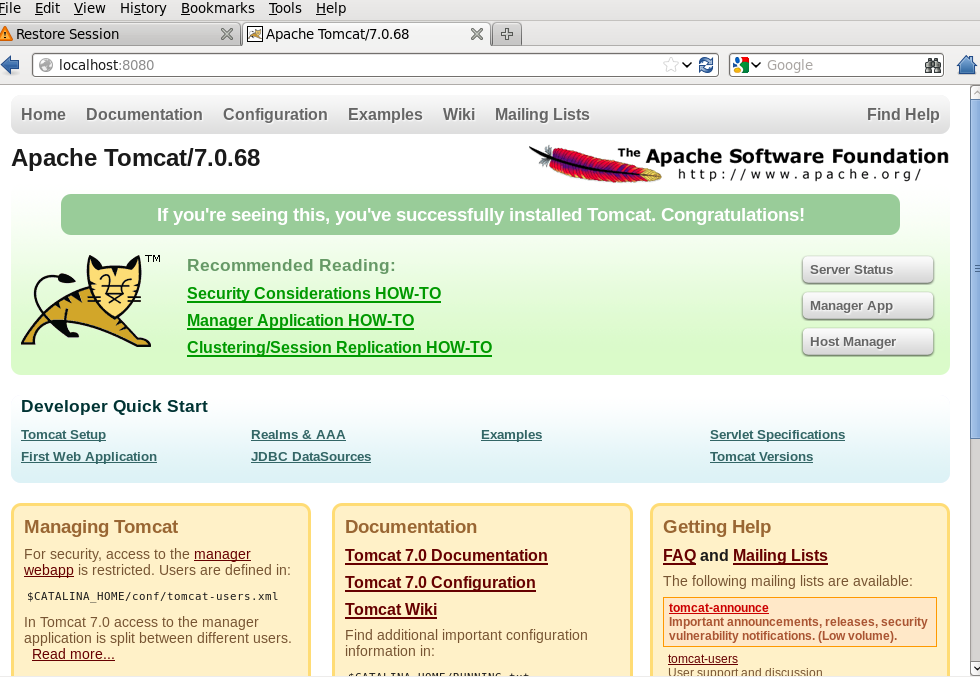
Task: Open the First Web Application link
Action: (x=89, y=456)
